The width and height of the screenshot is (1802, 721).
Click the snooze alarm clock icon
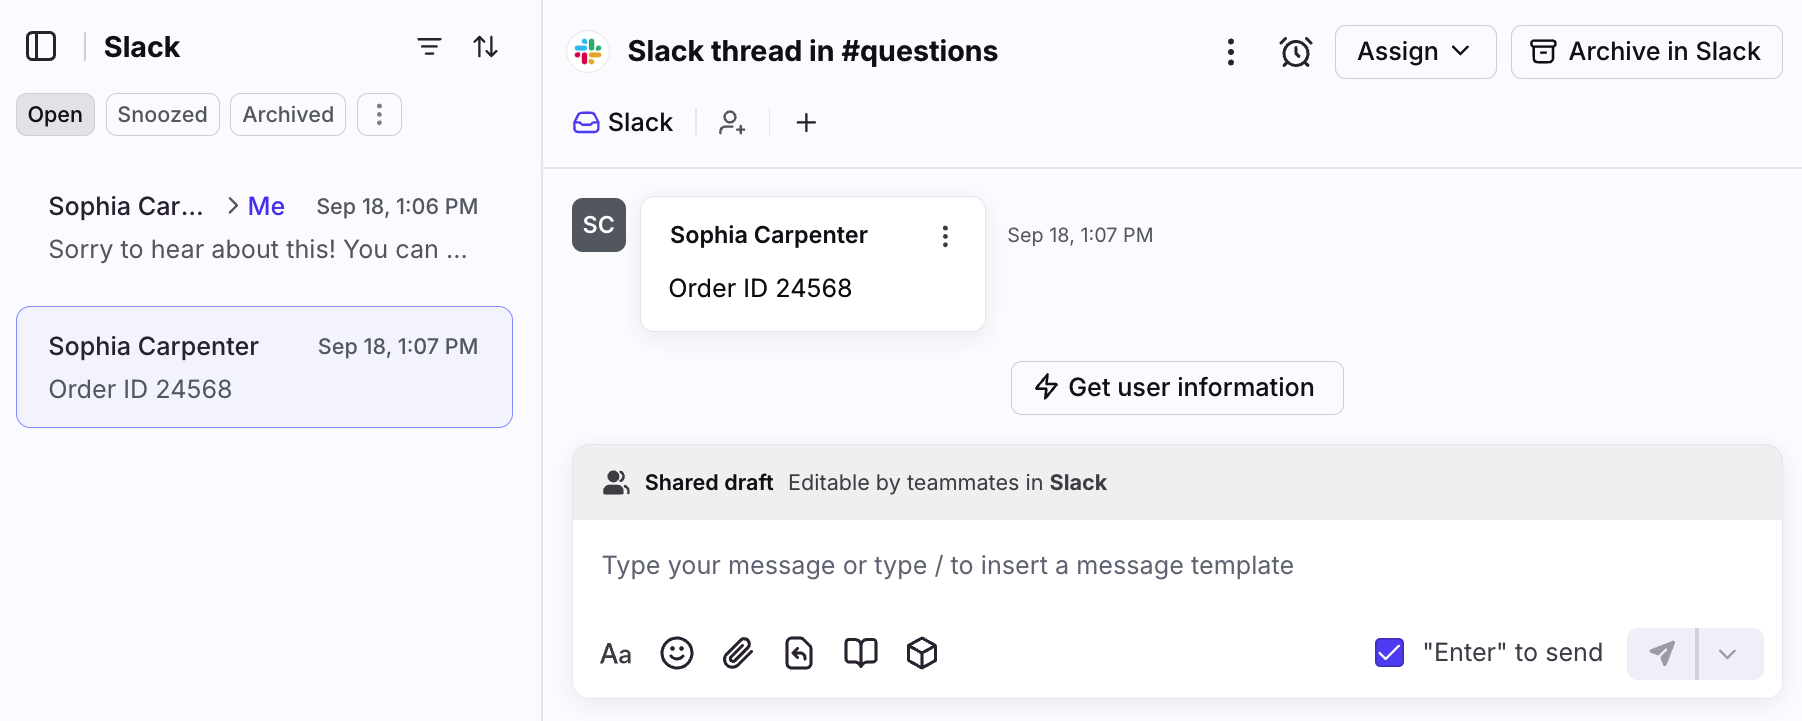[x=1295, y=52]
